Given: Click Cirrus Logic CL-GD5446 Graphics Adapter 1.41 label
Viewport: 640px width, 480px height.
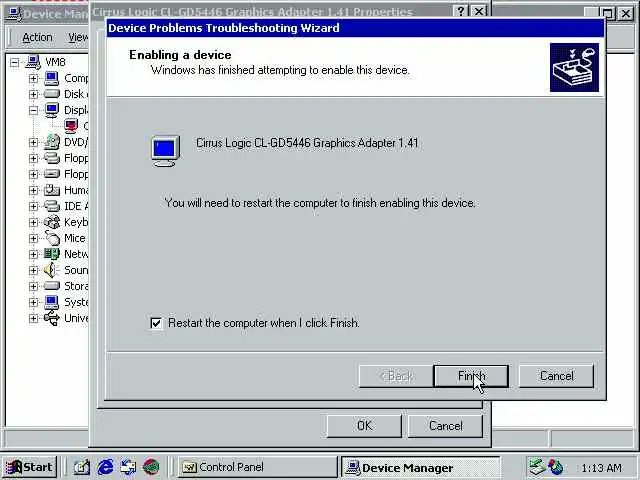Looking at the screenshot, I should tap(307, 143).
